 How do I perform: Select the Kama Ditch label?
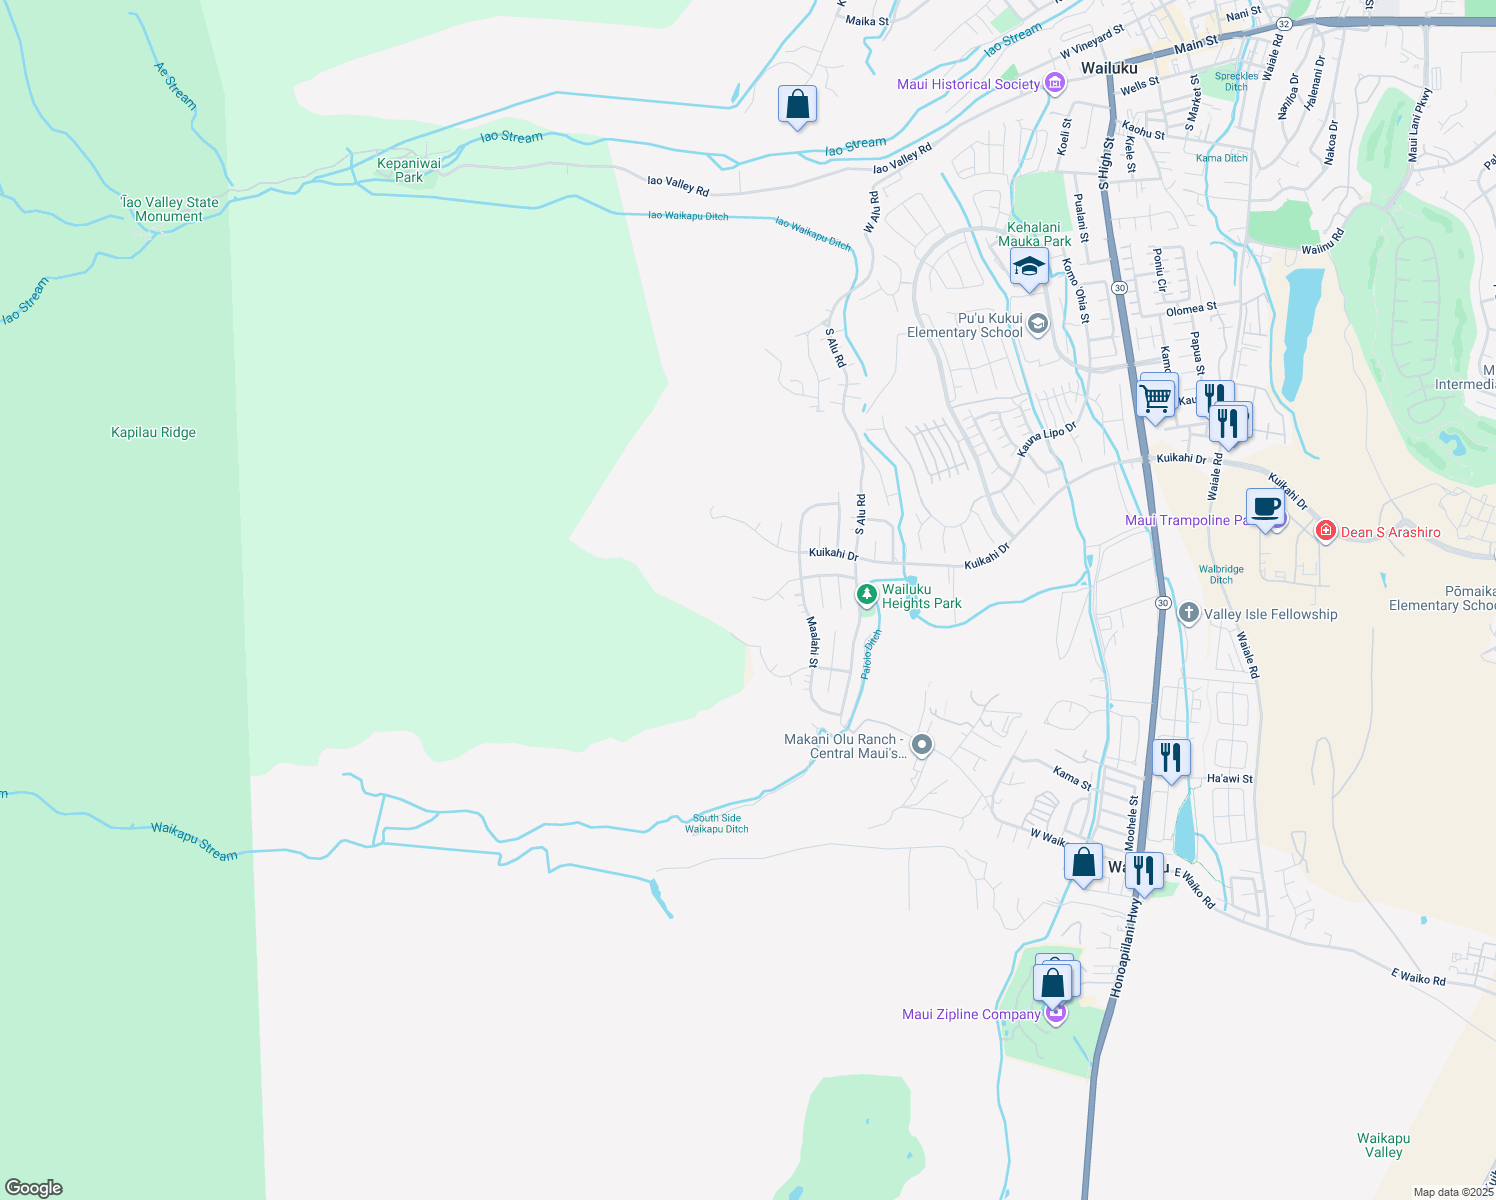(x=1221, y=158)
